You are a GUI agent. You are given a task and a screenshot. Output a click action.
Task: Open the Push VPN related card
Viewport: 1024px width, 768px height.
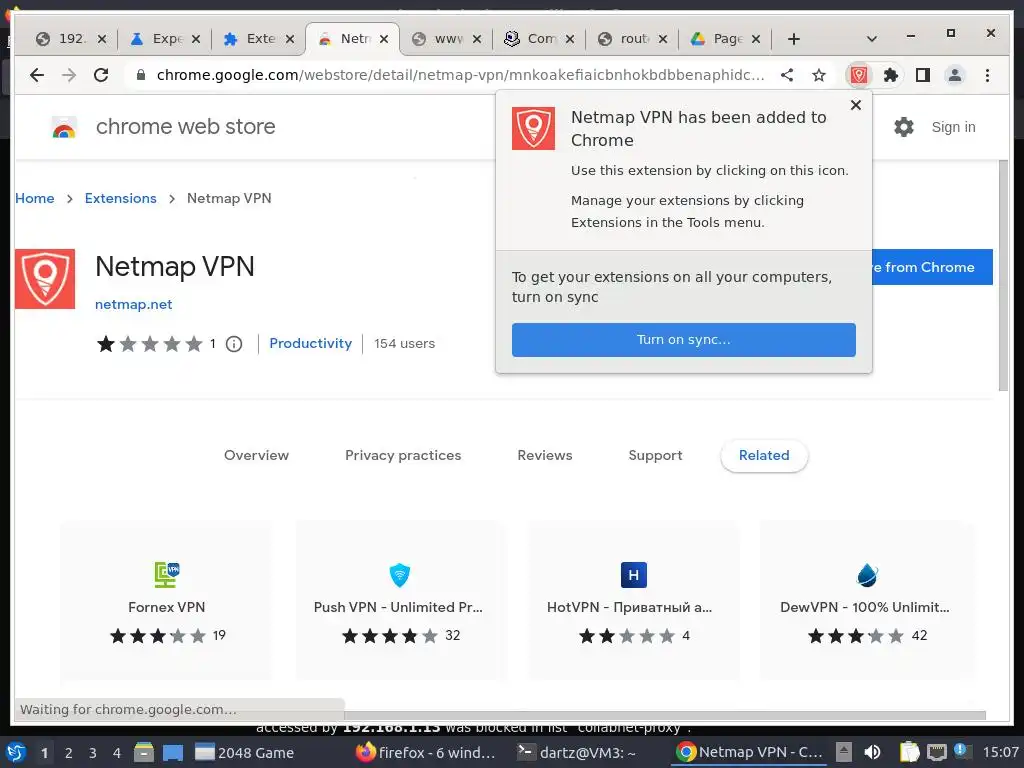pyautogui.click(x=400, y=601)
